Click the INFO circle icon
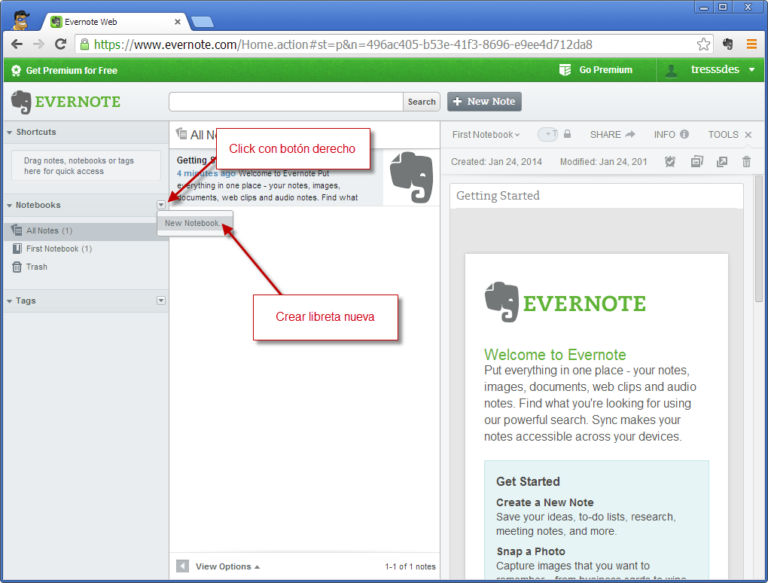The width and height of the screenshot is (768, 583). 684,134
